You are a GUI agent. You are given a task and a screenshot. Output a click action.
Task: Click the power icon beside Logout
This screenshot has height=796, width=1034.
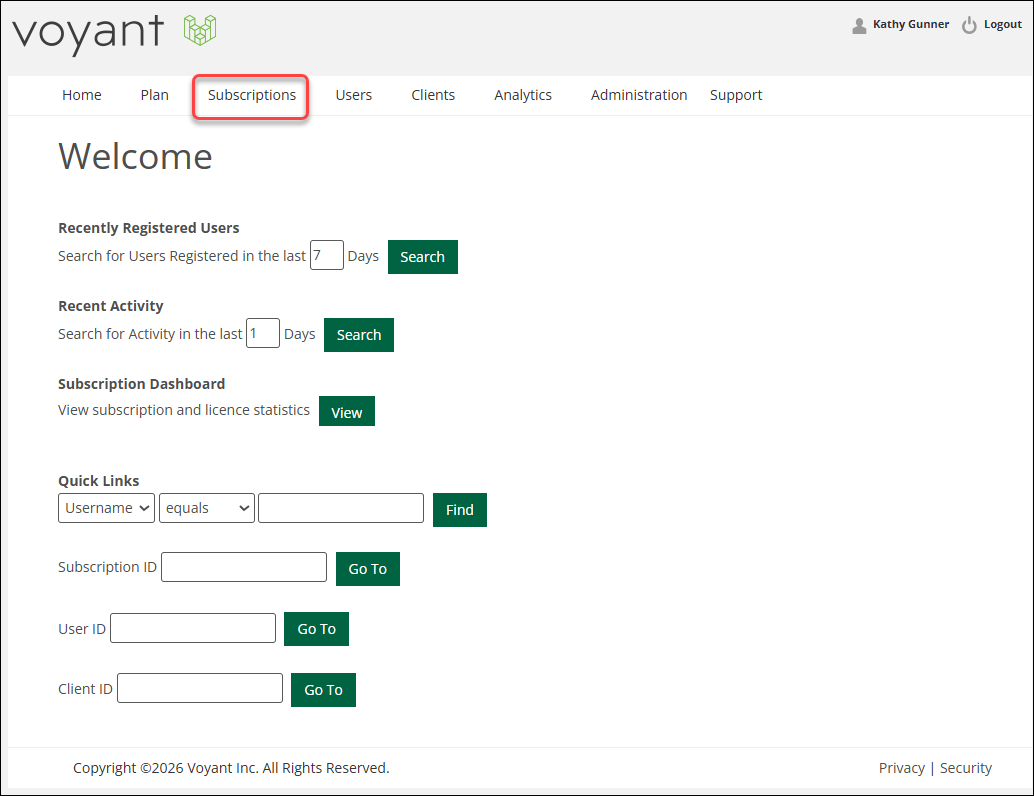coord(969,25)
